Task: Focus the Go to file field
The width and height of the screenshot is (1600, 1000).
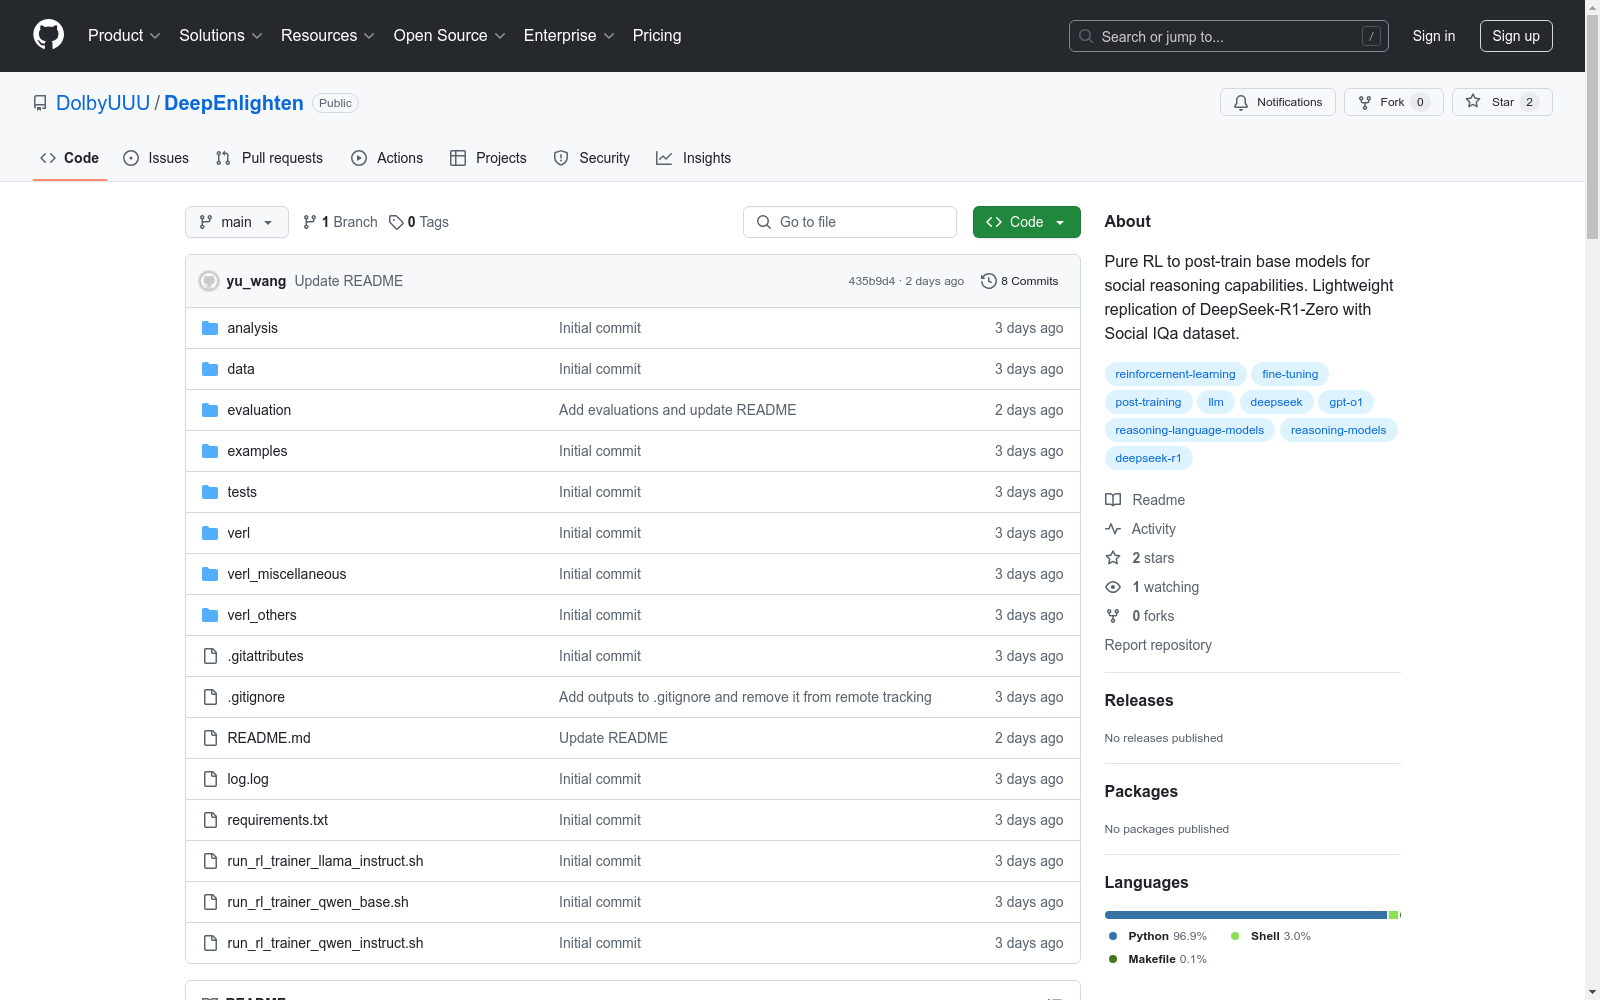Action: point(850,222)
